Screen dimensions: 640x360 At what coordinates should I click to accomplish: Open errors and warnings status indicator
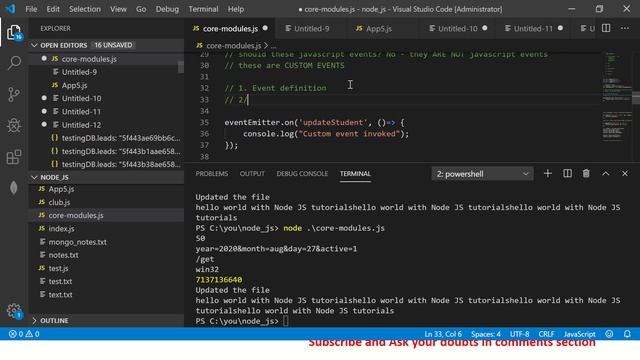point(24,334)
